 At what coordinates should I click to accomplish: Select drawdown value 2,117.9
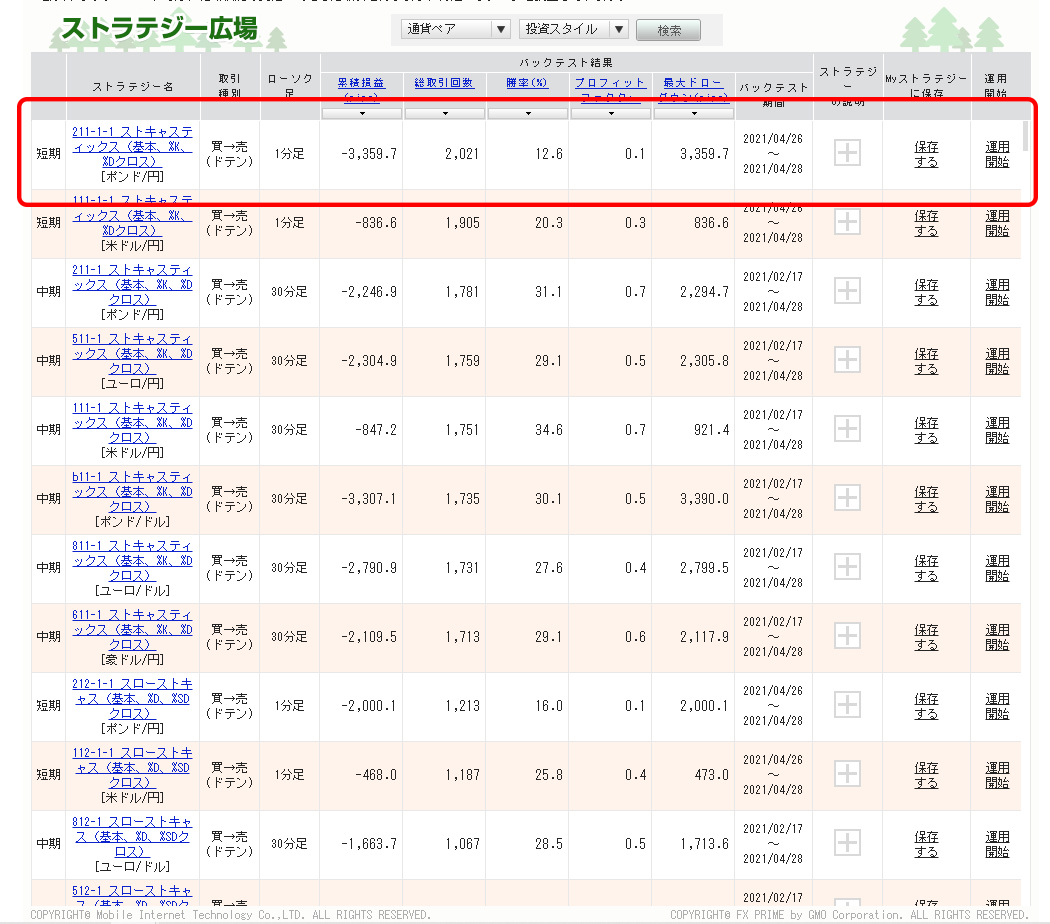704,637
